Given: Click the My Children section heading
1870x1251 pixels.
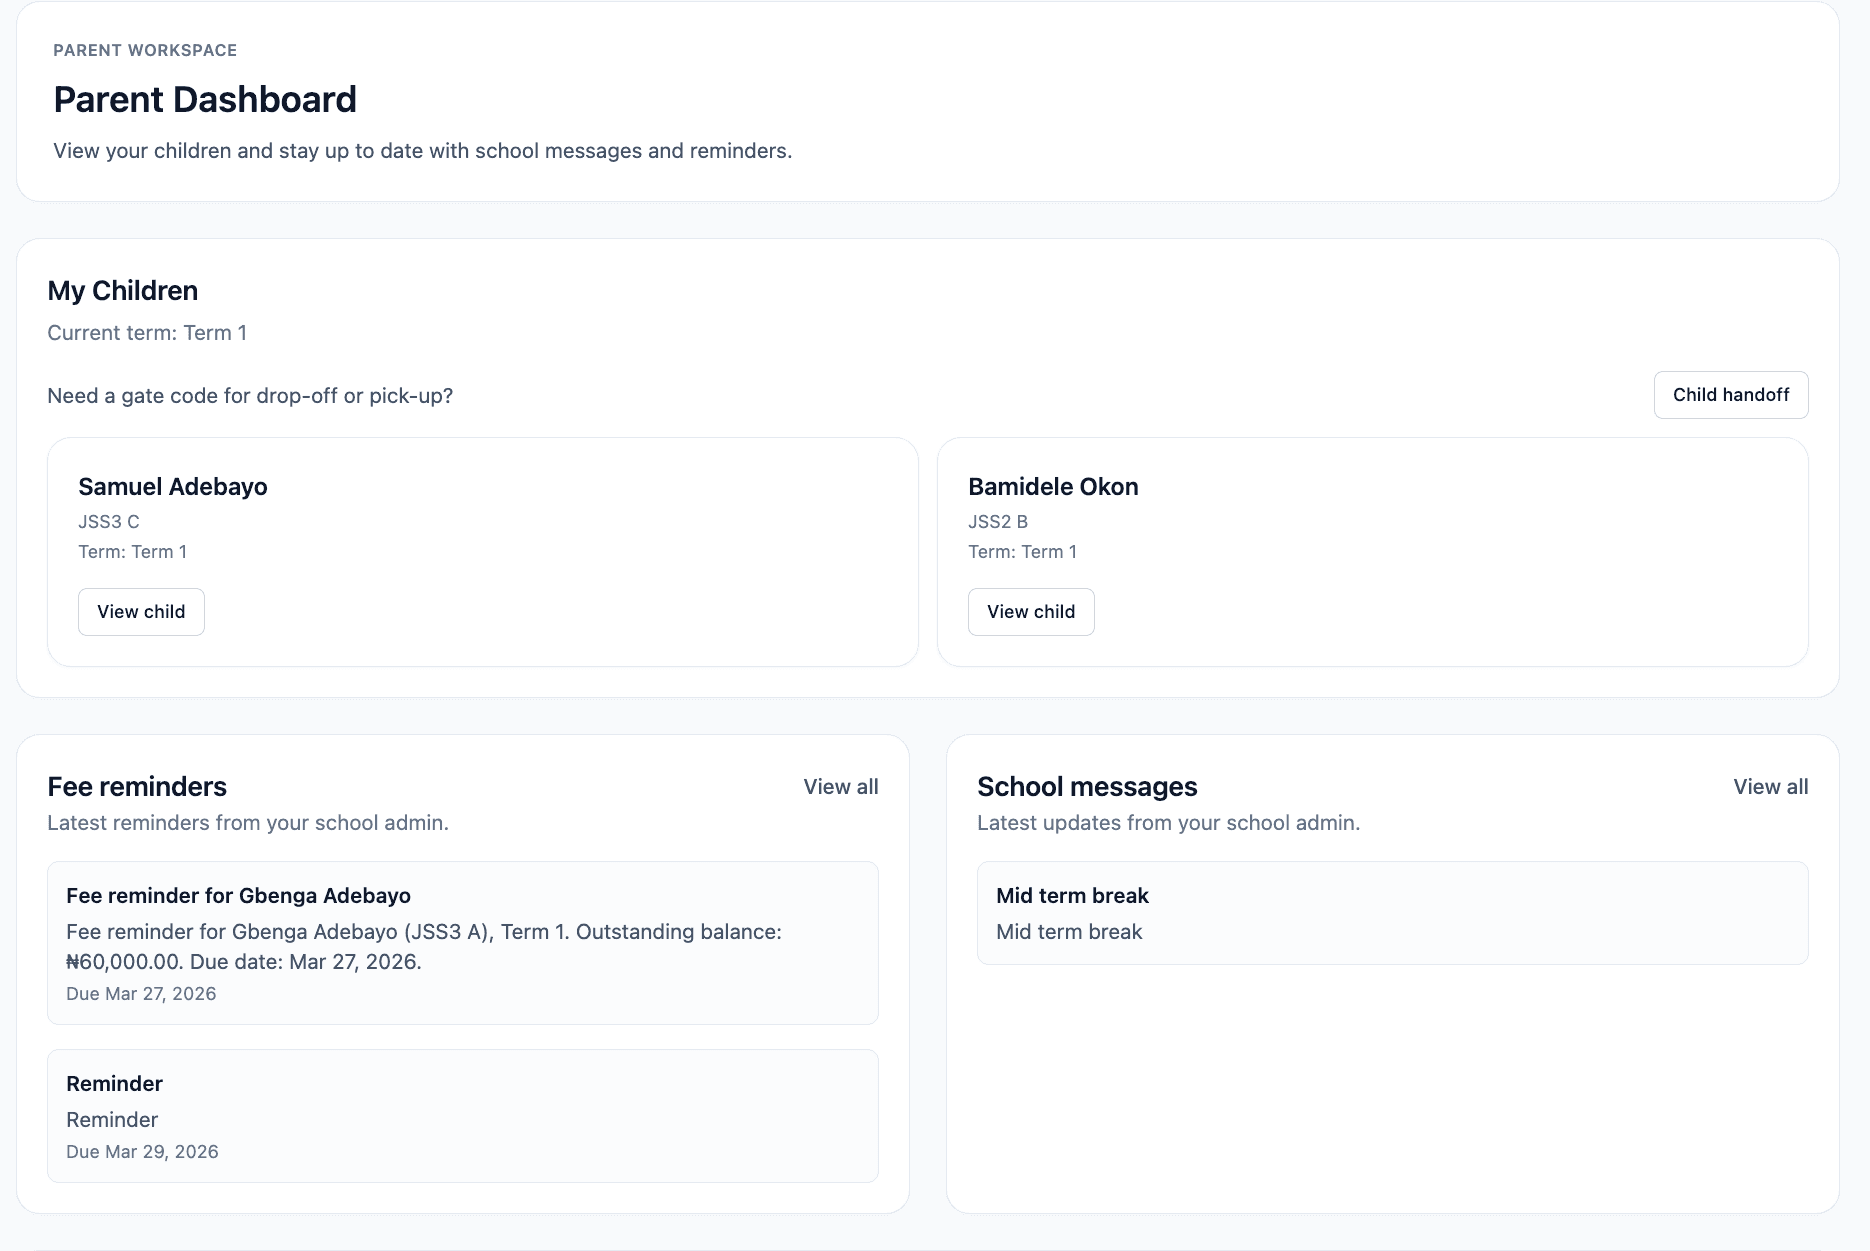Looking at the screenshot, I should pos(121,290).
